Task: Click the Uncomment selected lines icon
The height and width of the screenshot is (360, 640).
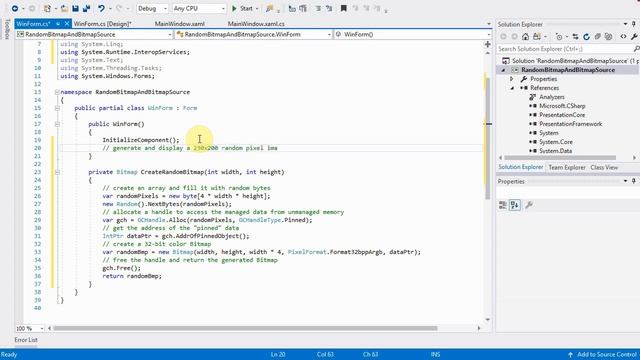Action: (329, 8)
